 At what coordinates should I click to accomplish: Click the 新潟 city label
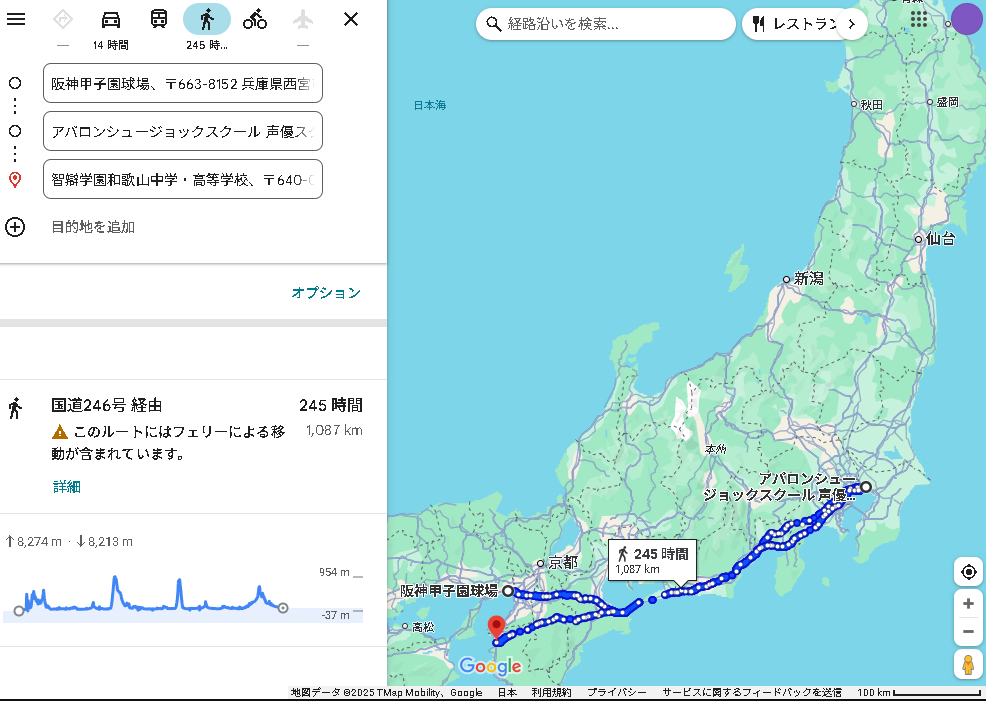808,279
